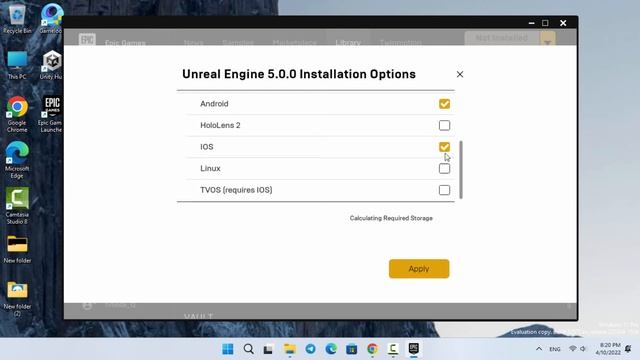Uncheck the IOS platform checkbox
Image resolution: width=640 pixels, height=360 pixels.
pos(444,147)
